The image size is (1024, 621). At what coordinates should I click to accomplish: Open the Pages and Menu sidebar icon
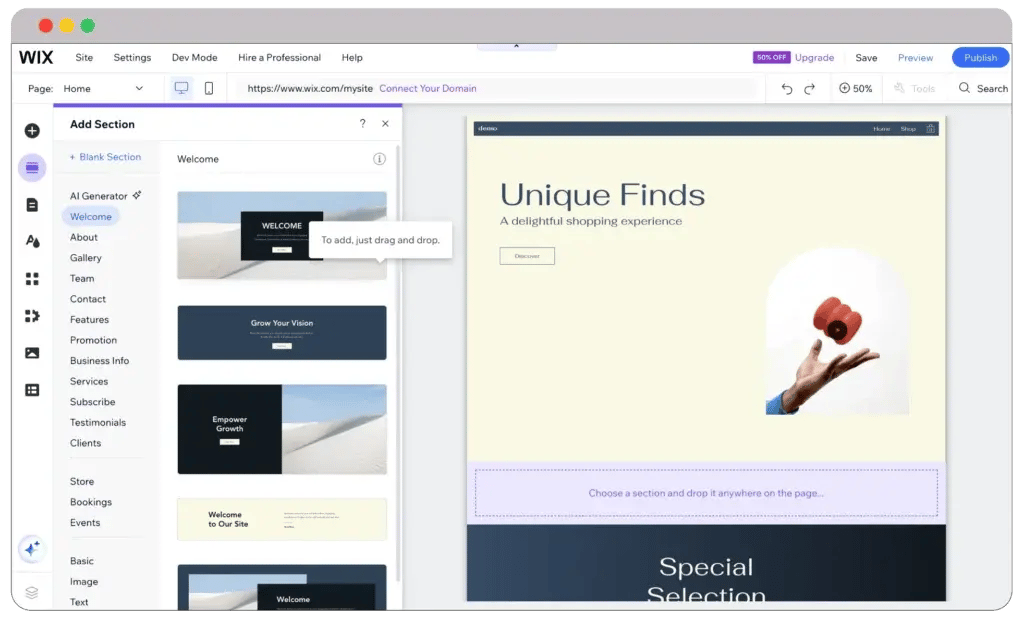32,205
